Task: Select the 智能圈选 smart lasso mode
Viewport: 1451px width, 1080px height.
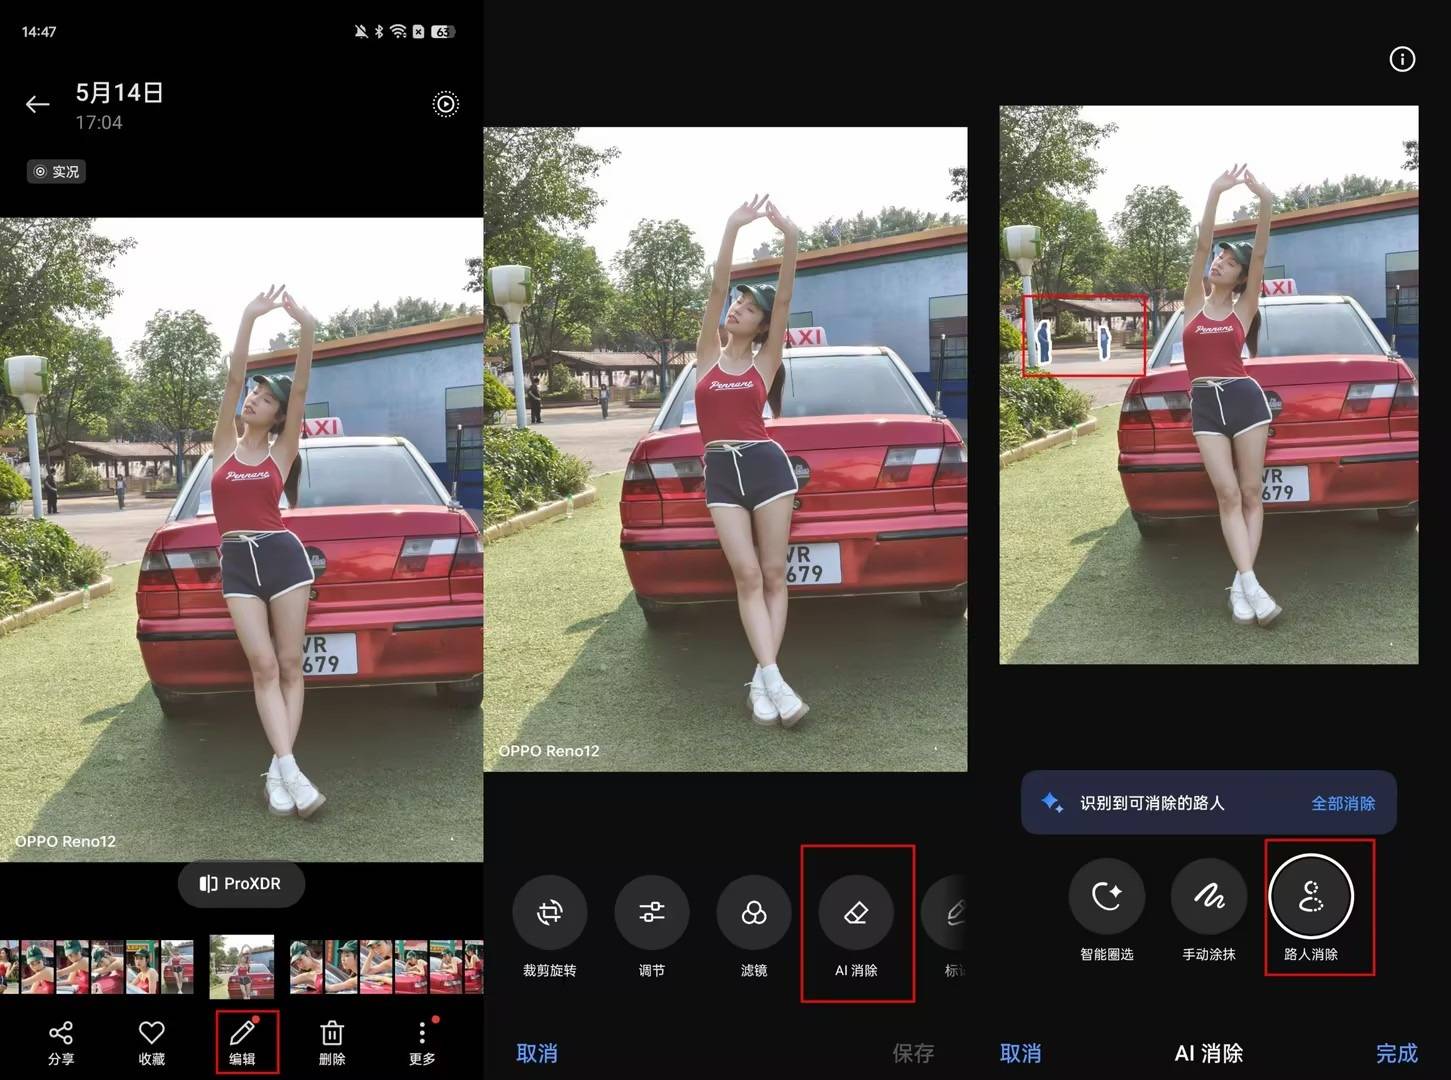Action: coord(1106,897)
